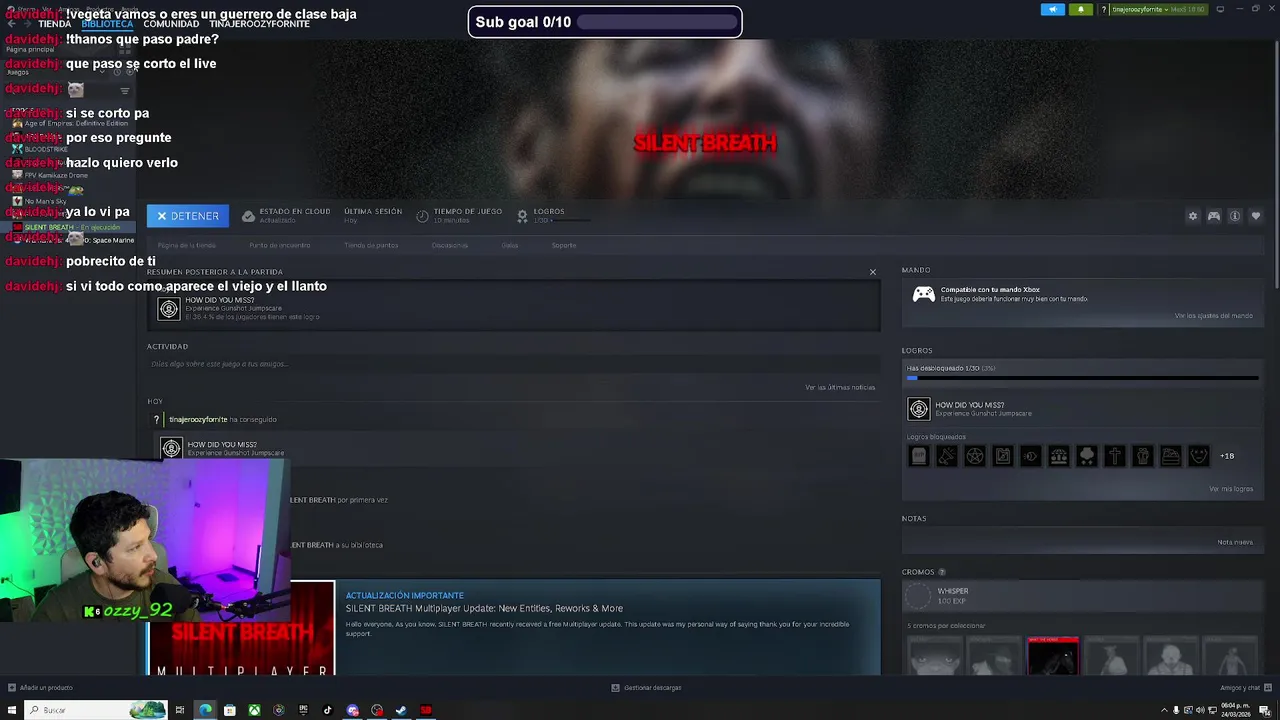The image size is (1280, 720).
Task: Switch to Big Picture mode monitor icon
Action: pos(1220,9)
